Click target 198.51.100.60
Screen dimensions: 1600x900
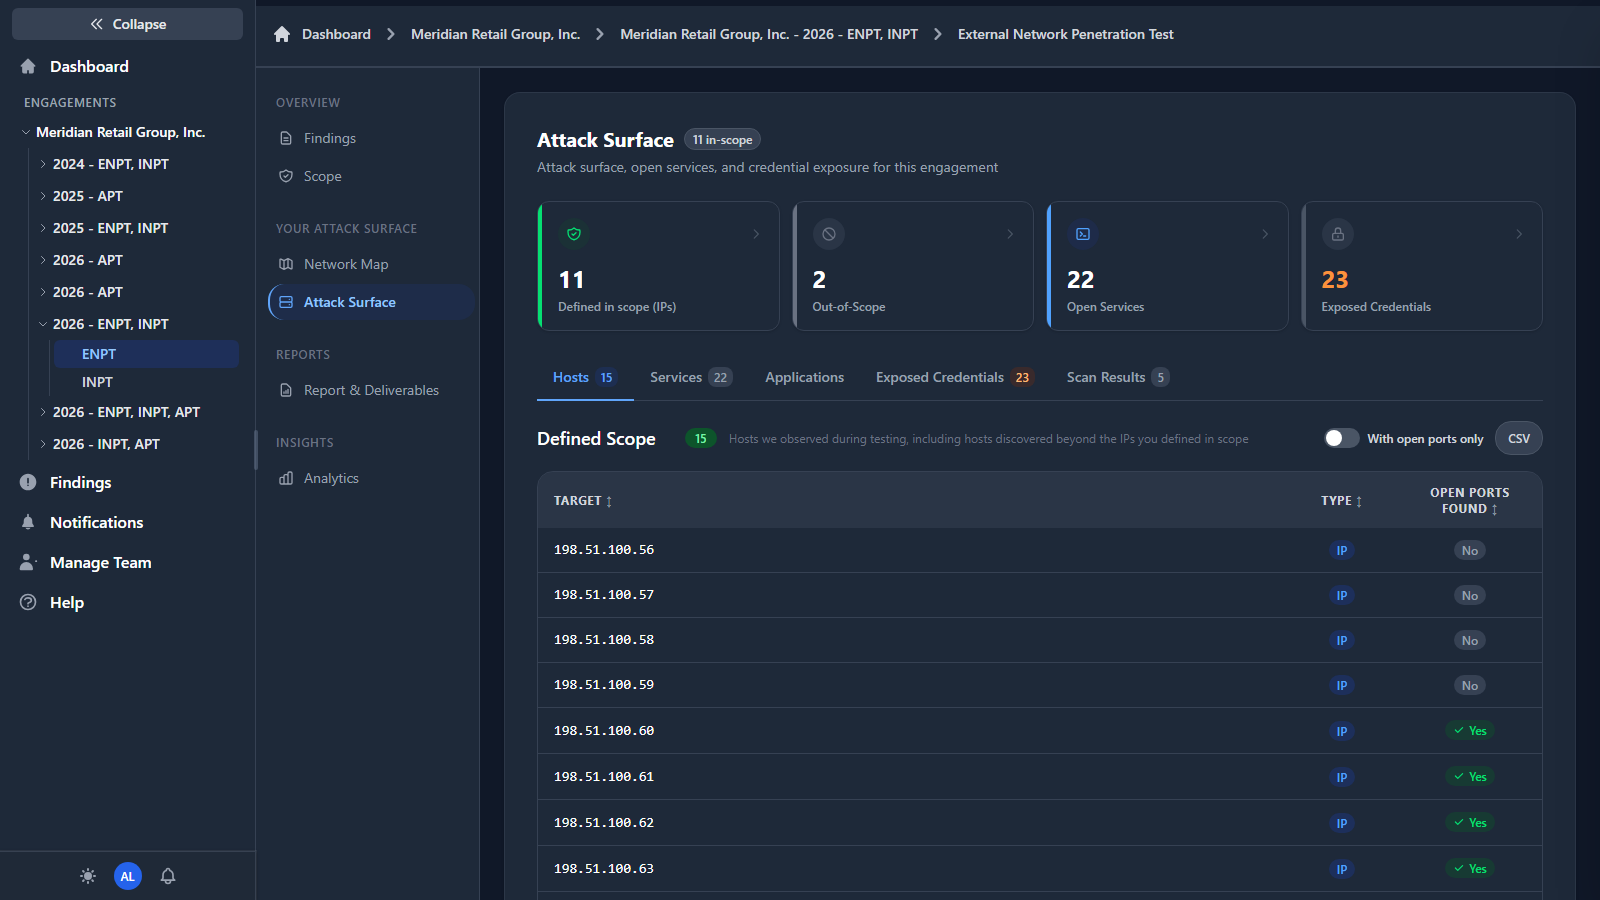click(x=604, y=731)
